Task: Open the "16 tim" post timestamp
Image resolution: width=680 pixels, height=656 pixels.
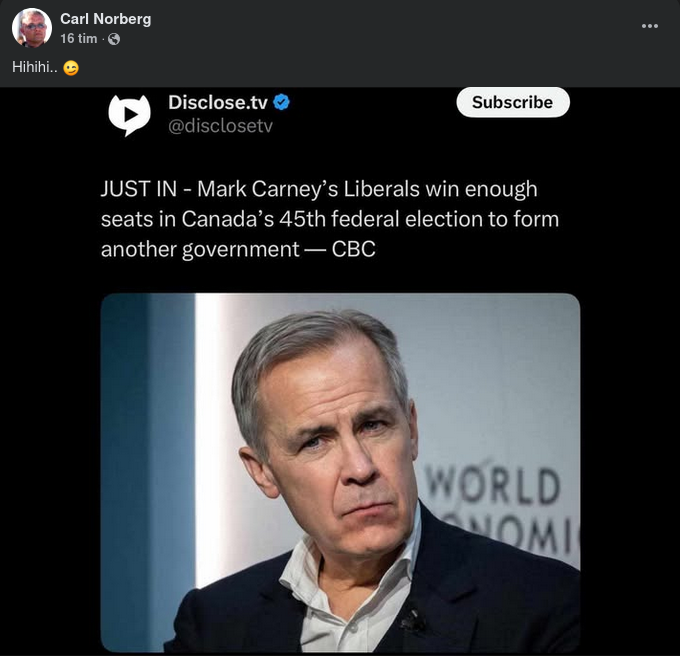Action: pos(78,39)
